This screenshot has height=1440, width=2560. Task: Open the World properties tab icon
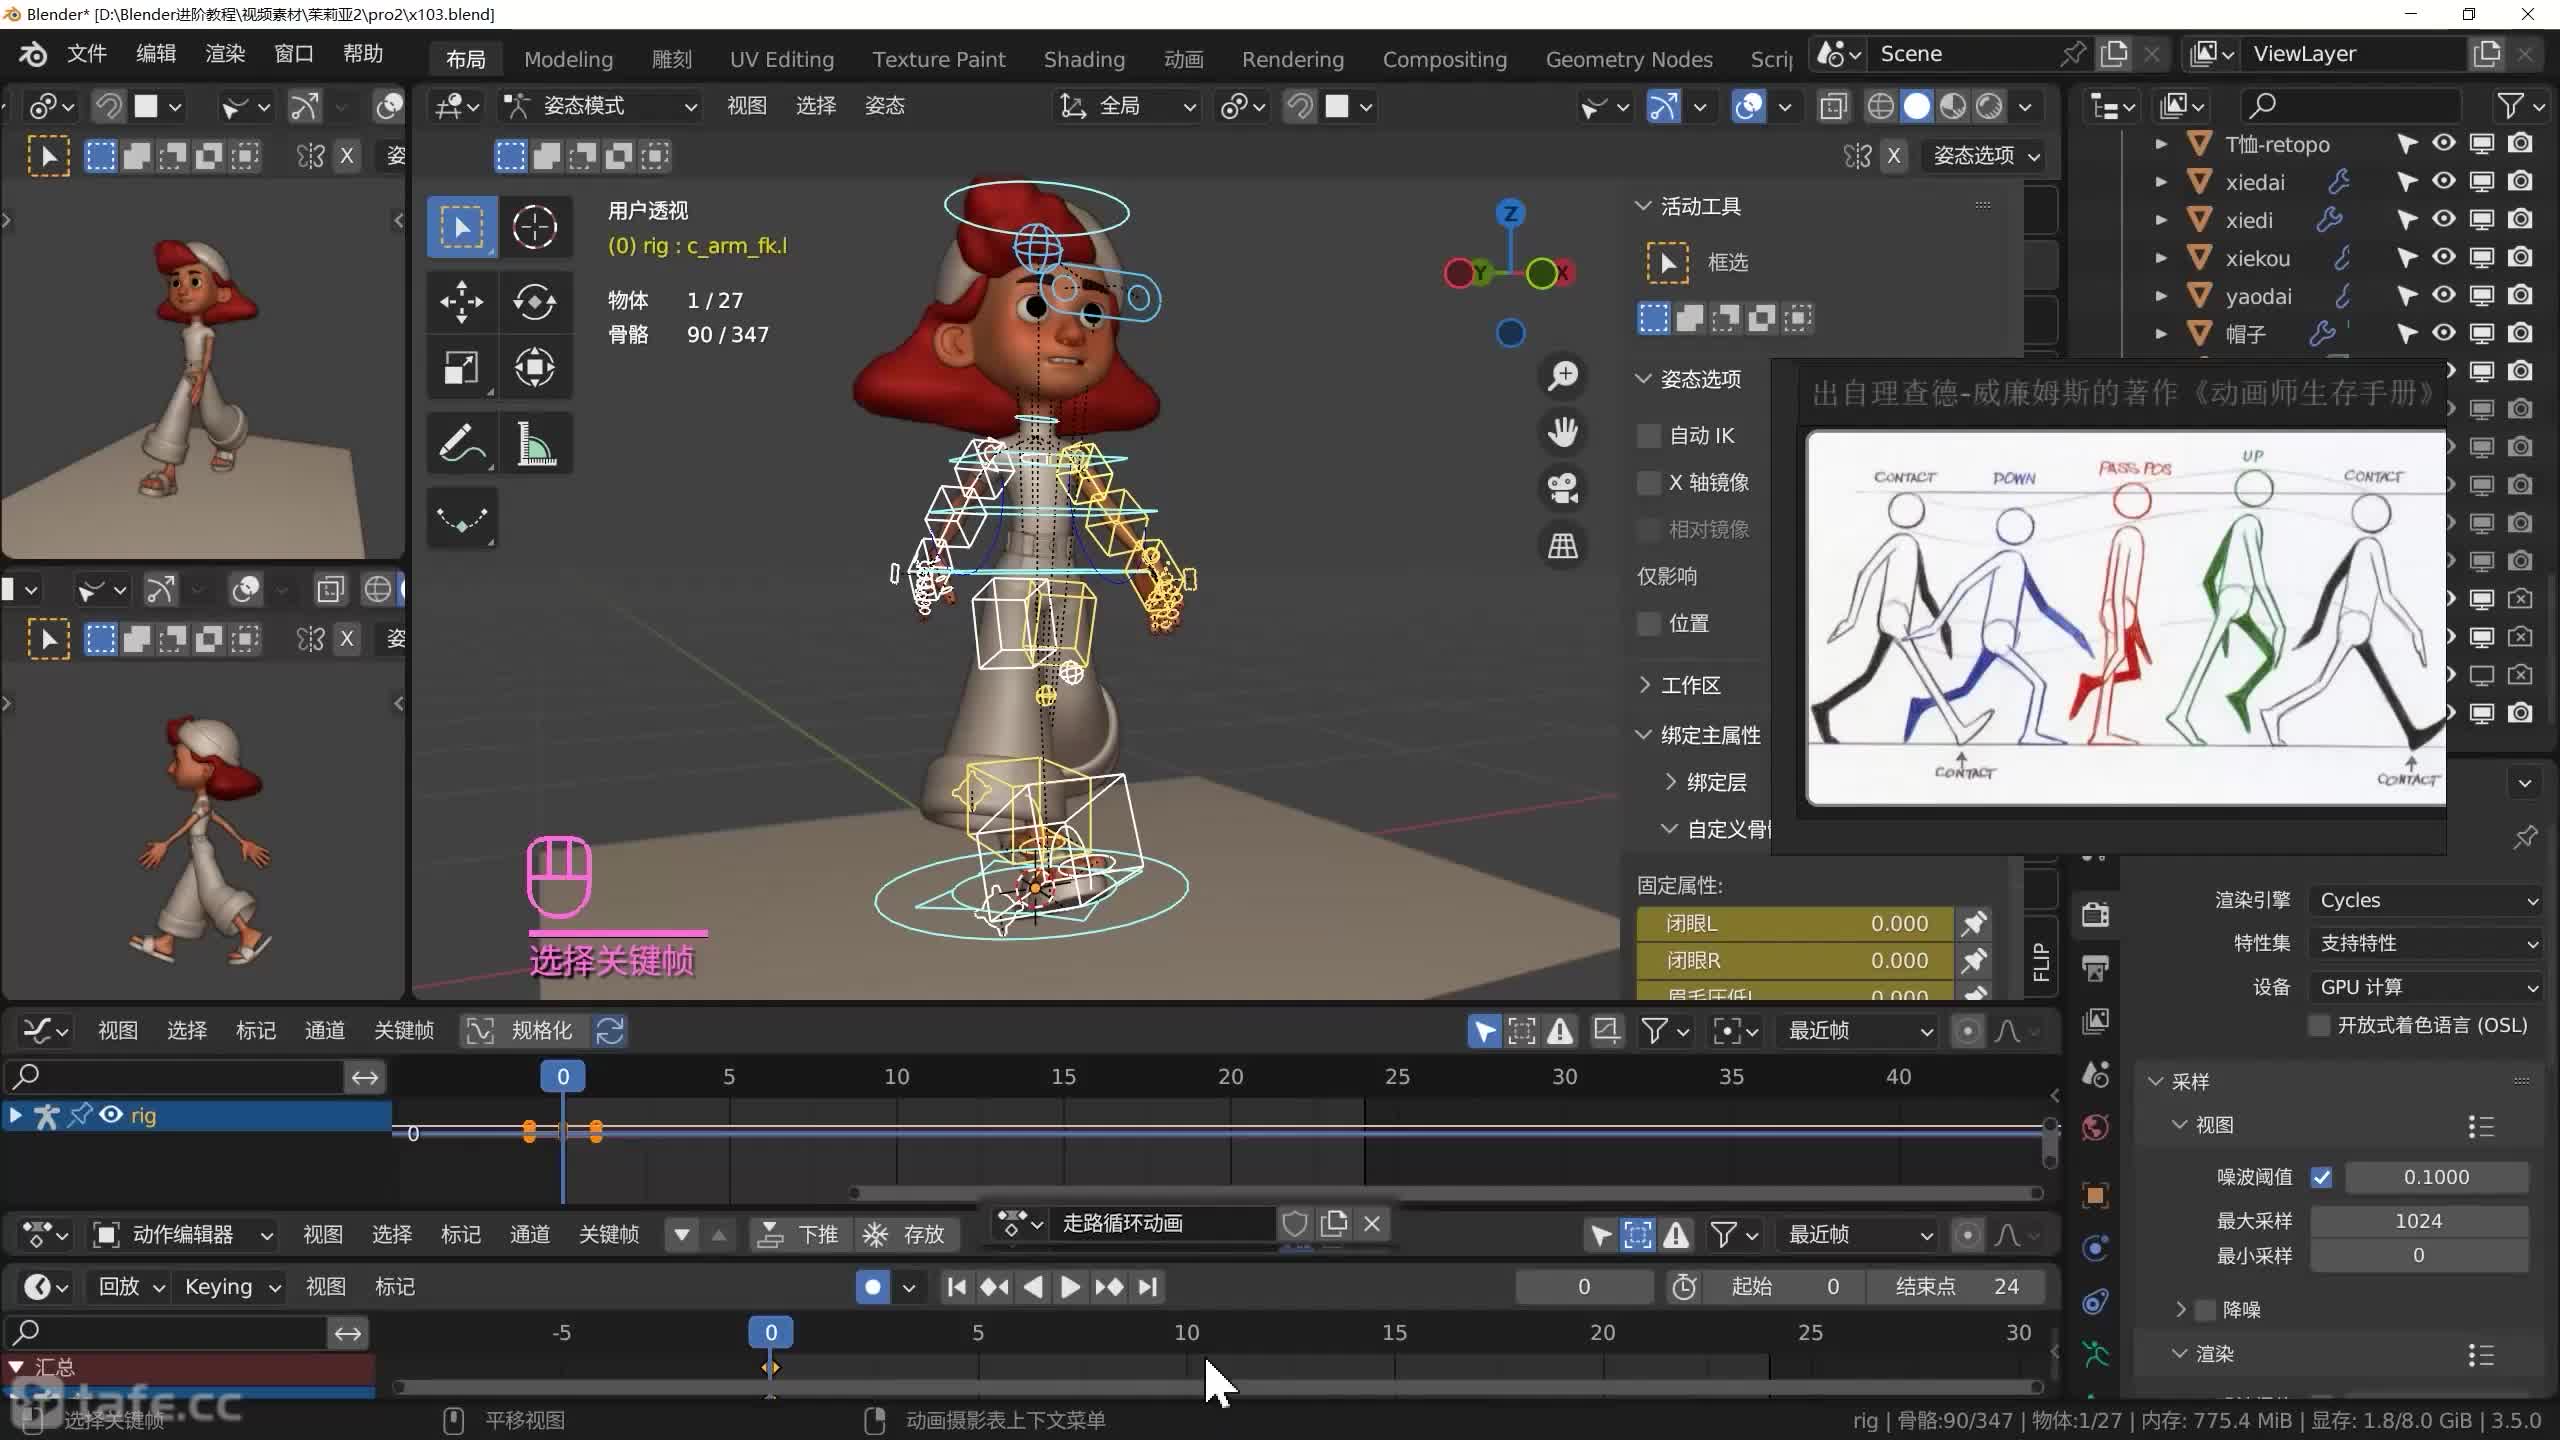point(2095,1128)
